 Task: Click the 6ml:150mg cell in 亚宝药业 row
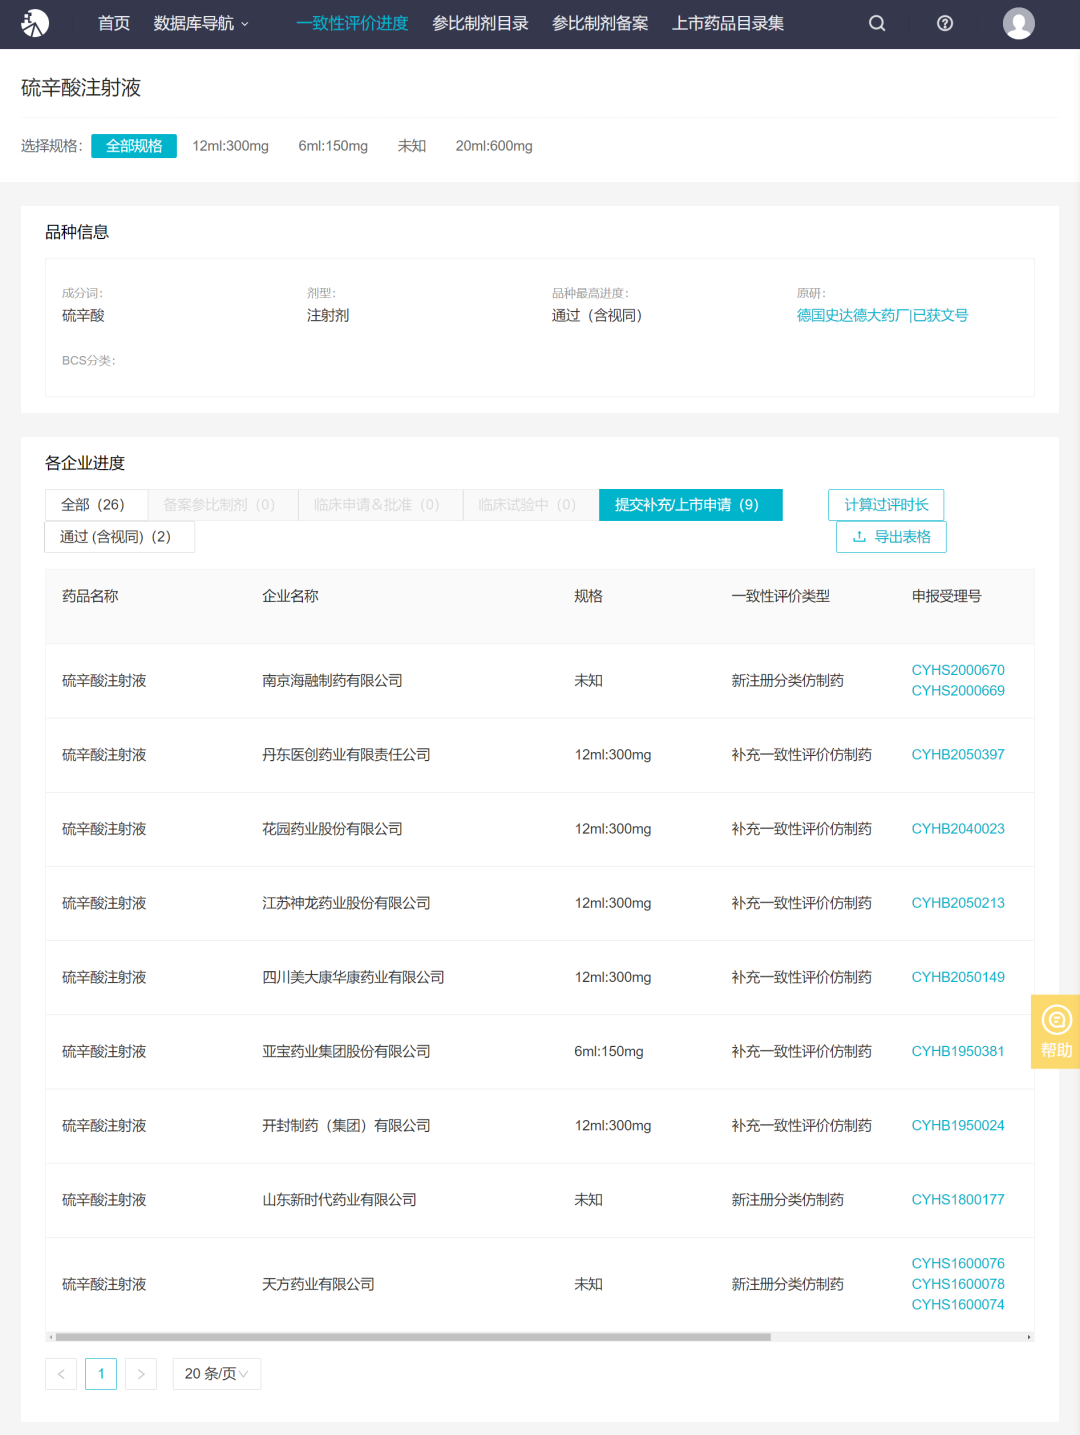coord(609,1051)
